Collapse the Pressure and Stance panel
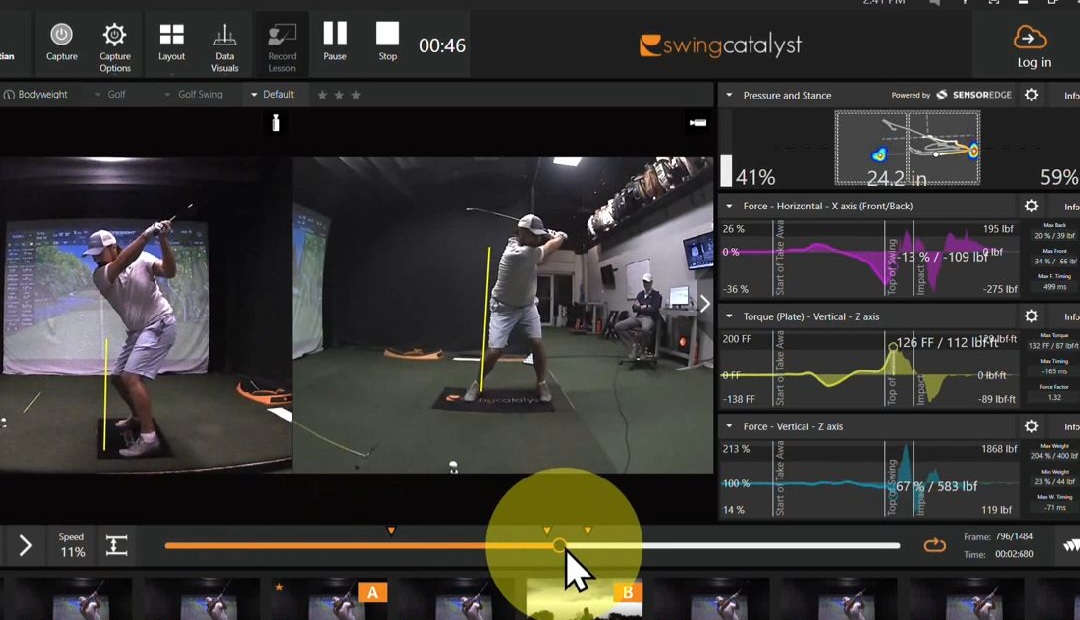Image resolution: width=1080 pixels, height=620 pixels. coord(729,95)
